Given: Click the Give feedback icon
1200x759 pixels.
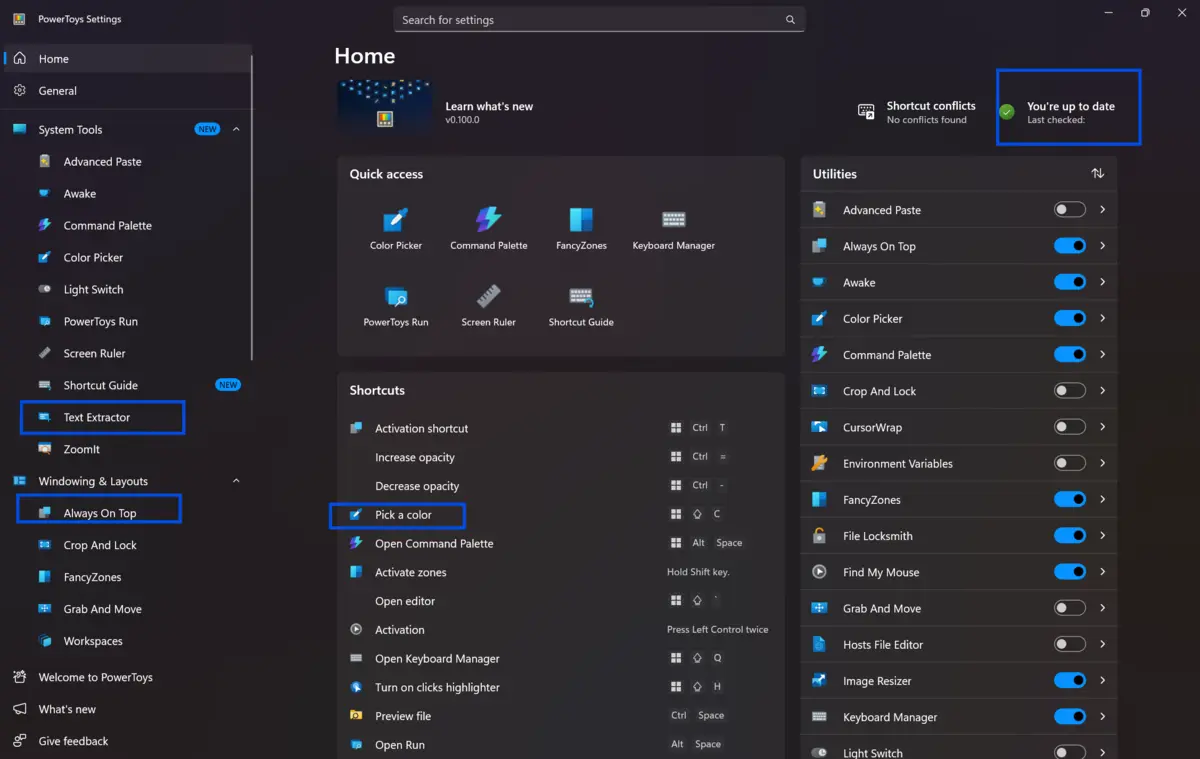Looking at the screenshot, I should point(19,741).
